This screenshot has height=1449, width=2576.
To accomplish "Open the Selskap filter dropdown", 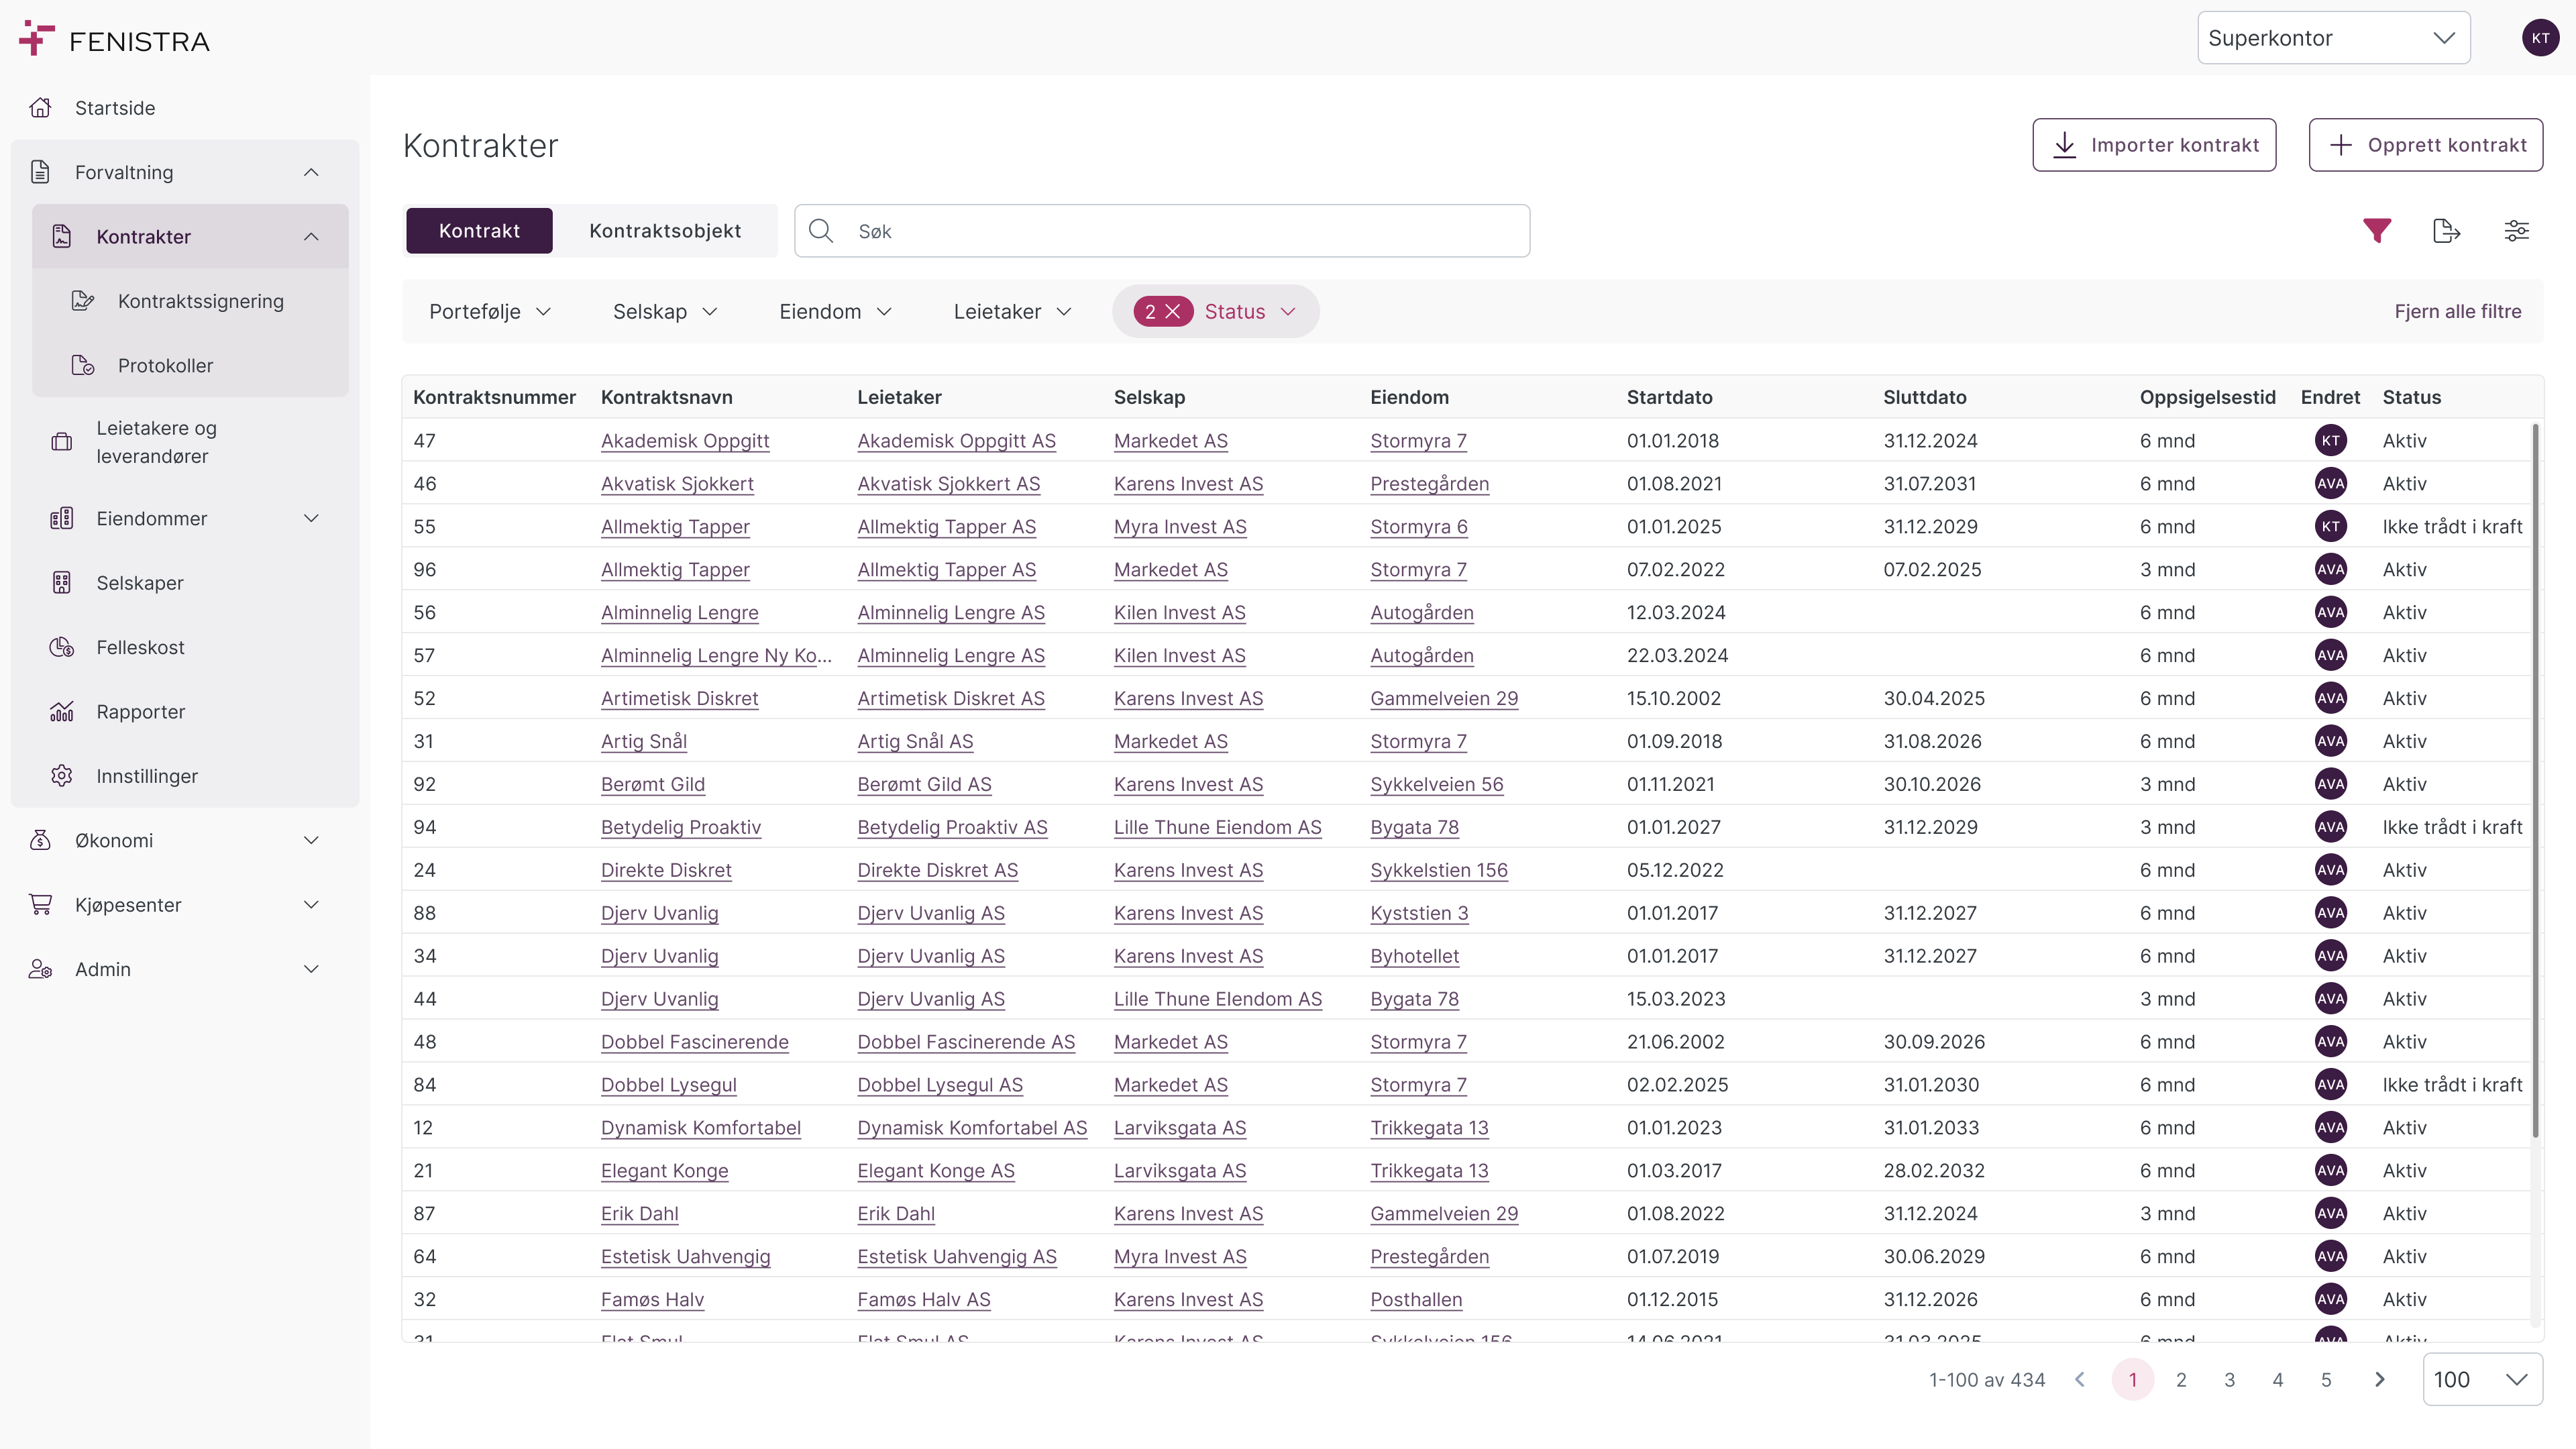I will click(665, 312).
